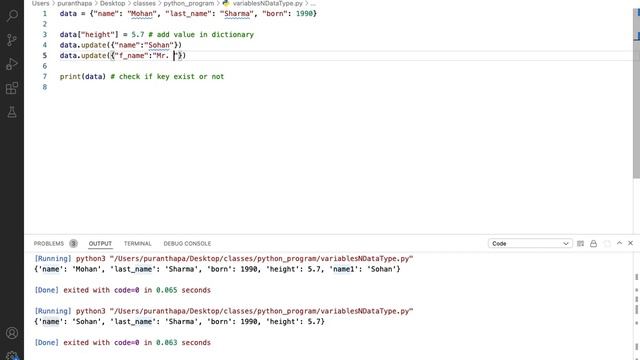
Task: Click the comment 'add value in dictionary'
Action: pyautogui.click(x=205, y=35)
